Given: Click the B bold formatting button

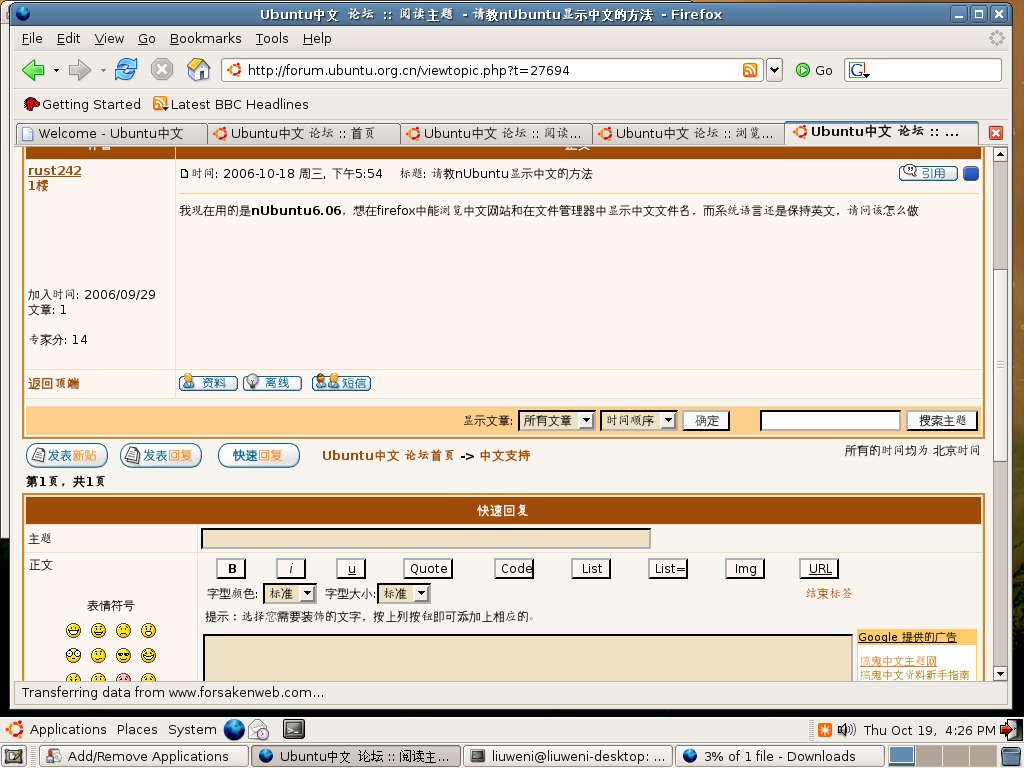Looking at the screenshot, I should (231, 569).
